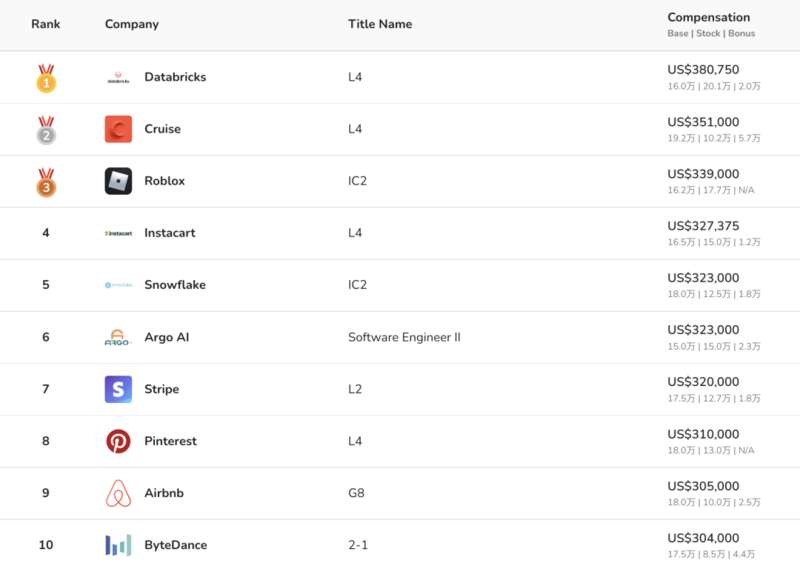Screen dimensions: 800x569
Task: Select the US$320,000 Stripe compensation
Action: click(703, 382)
